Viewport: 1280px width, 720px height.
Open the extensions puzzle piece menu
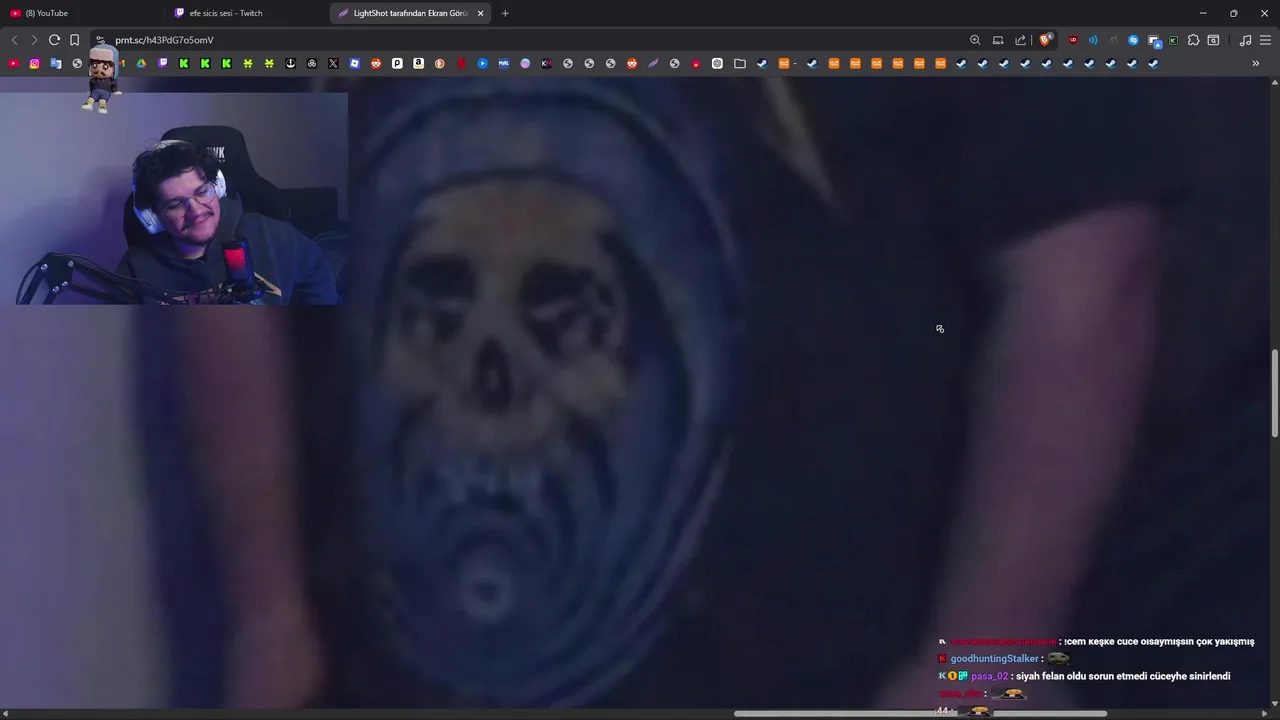pos(1193,40)
